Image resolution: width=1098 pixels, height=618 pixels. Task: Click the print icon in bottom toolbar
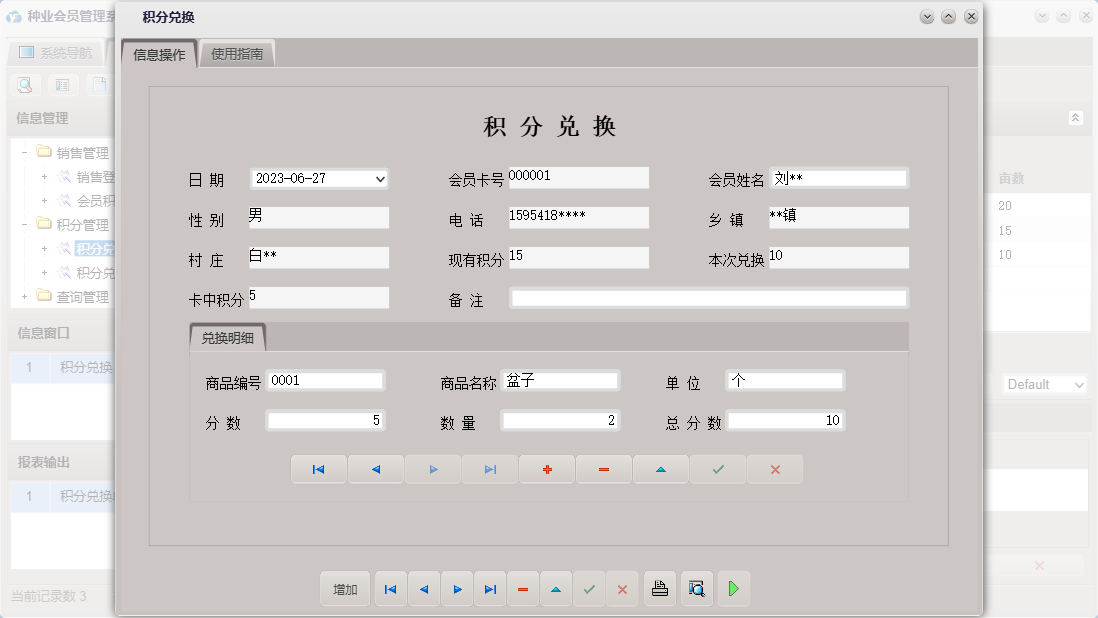[660, 589]
